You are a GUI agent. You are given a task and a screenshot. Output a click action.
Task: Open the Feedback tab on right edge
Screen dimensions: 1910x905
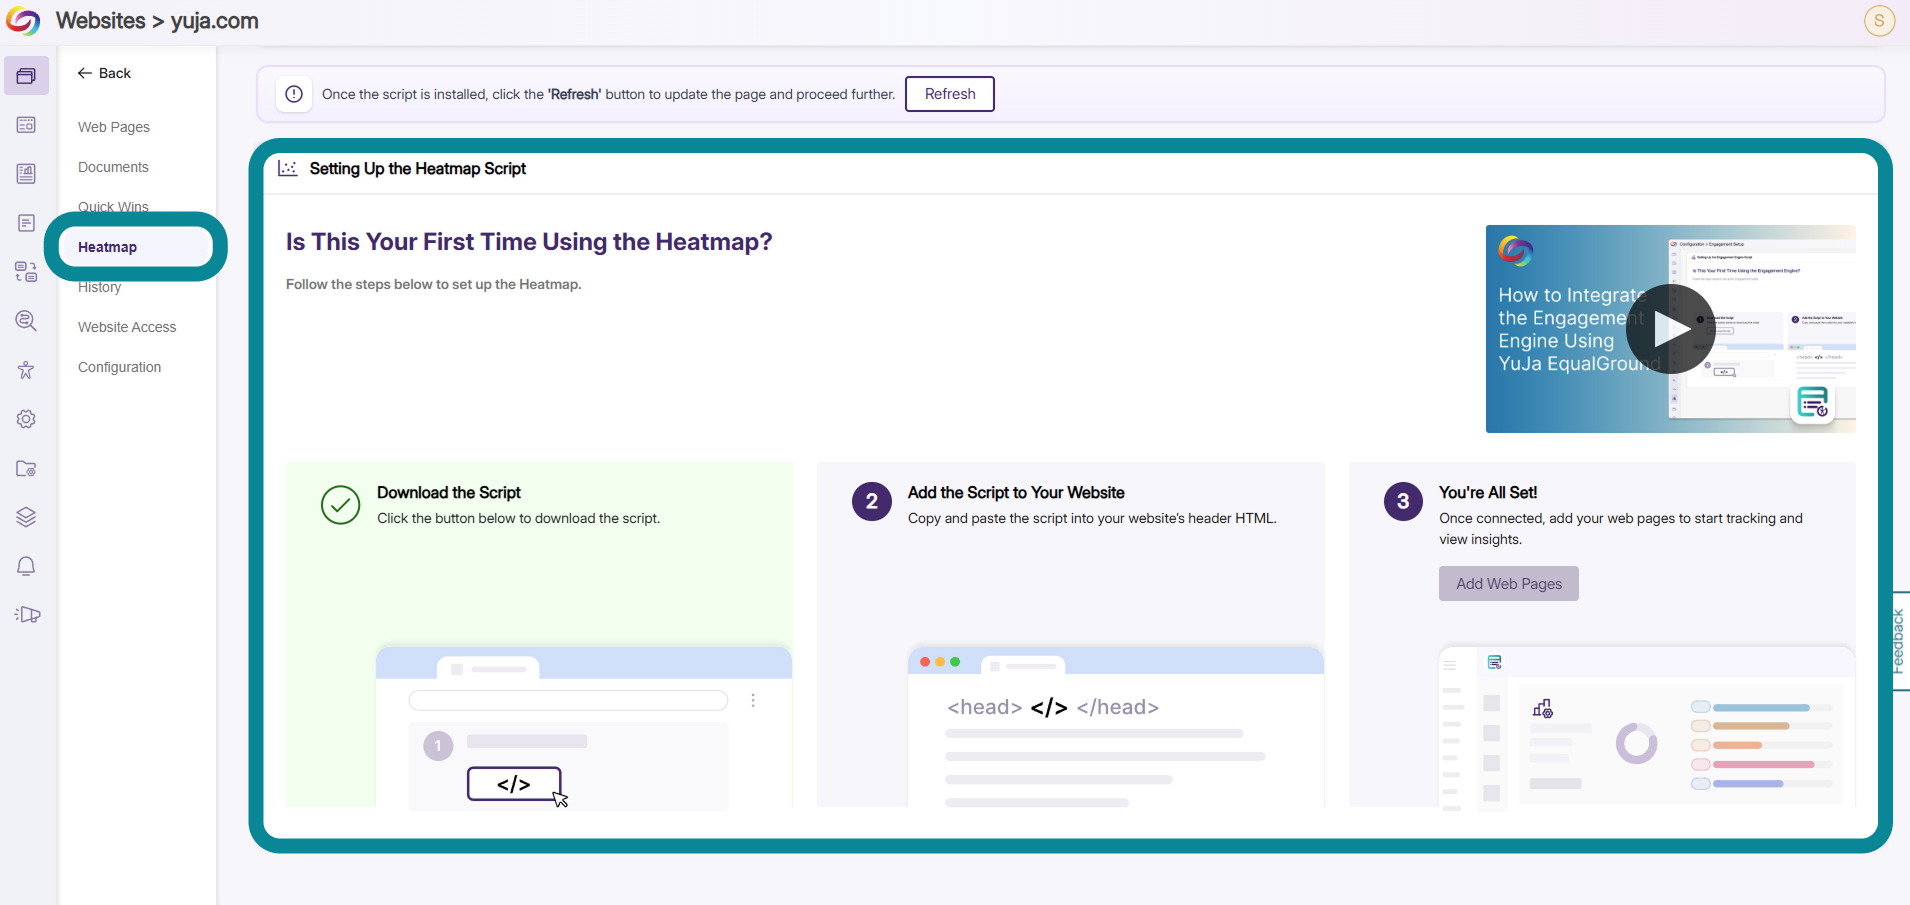[x=1899, y=641]
